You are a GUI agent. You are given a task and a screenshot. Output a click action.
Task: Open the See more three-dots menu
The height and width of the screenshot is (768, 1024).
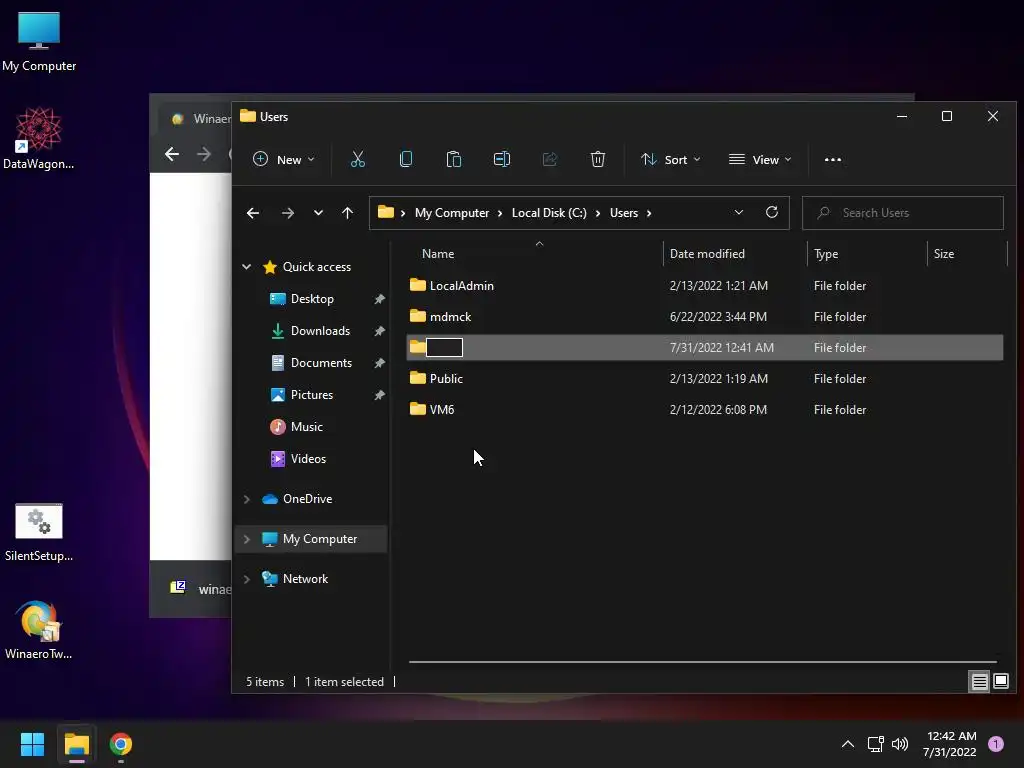pos(833,159)
